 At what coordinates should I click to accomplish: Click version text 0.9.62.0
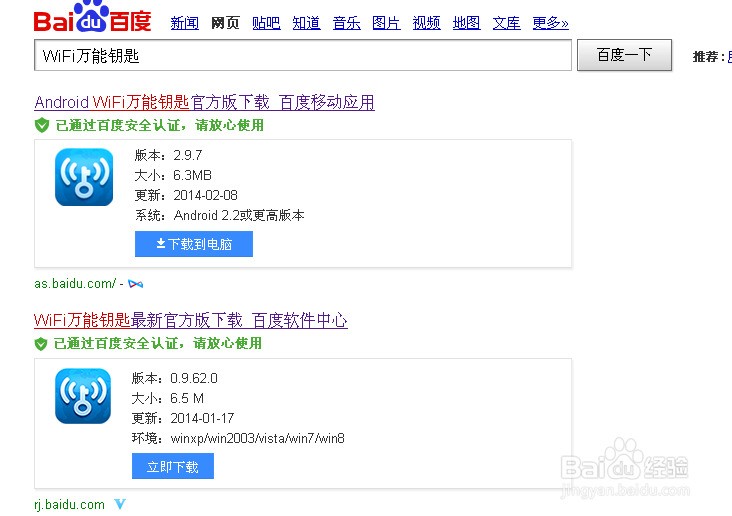tap(194, 378)
